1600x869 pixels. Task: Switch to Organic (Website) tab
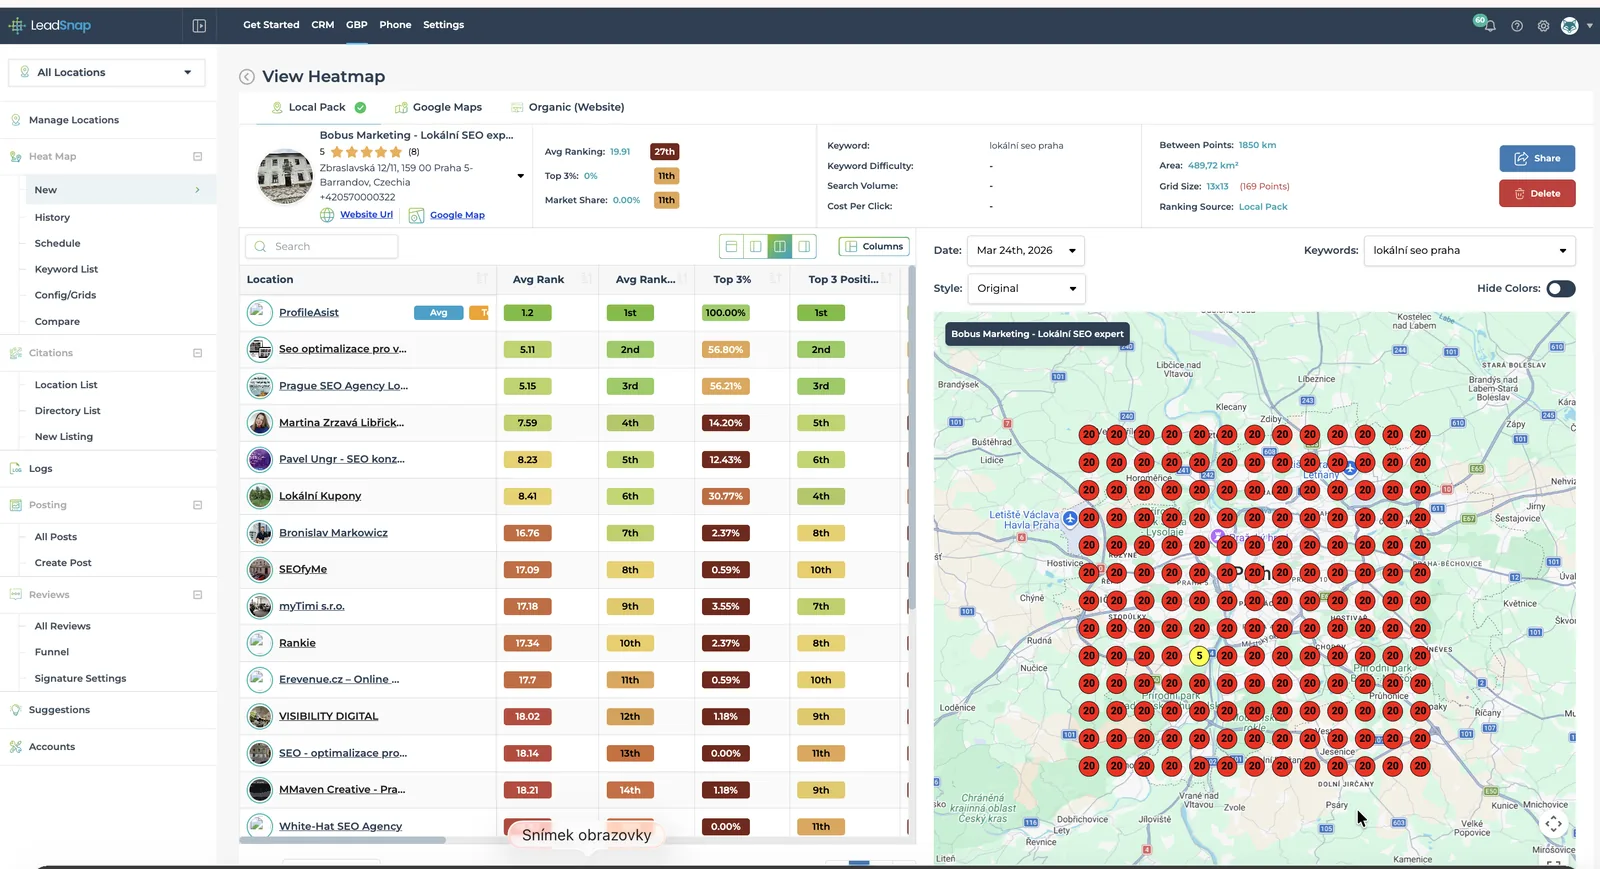567,107
